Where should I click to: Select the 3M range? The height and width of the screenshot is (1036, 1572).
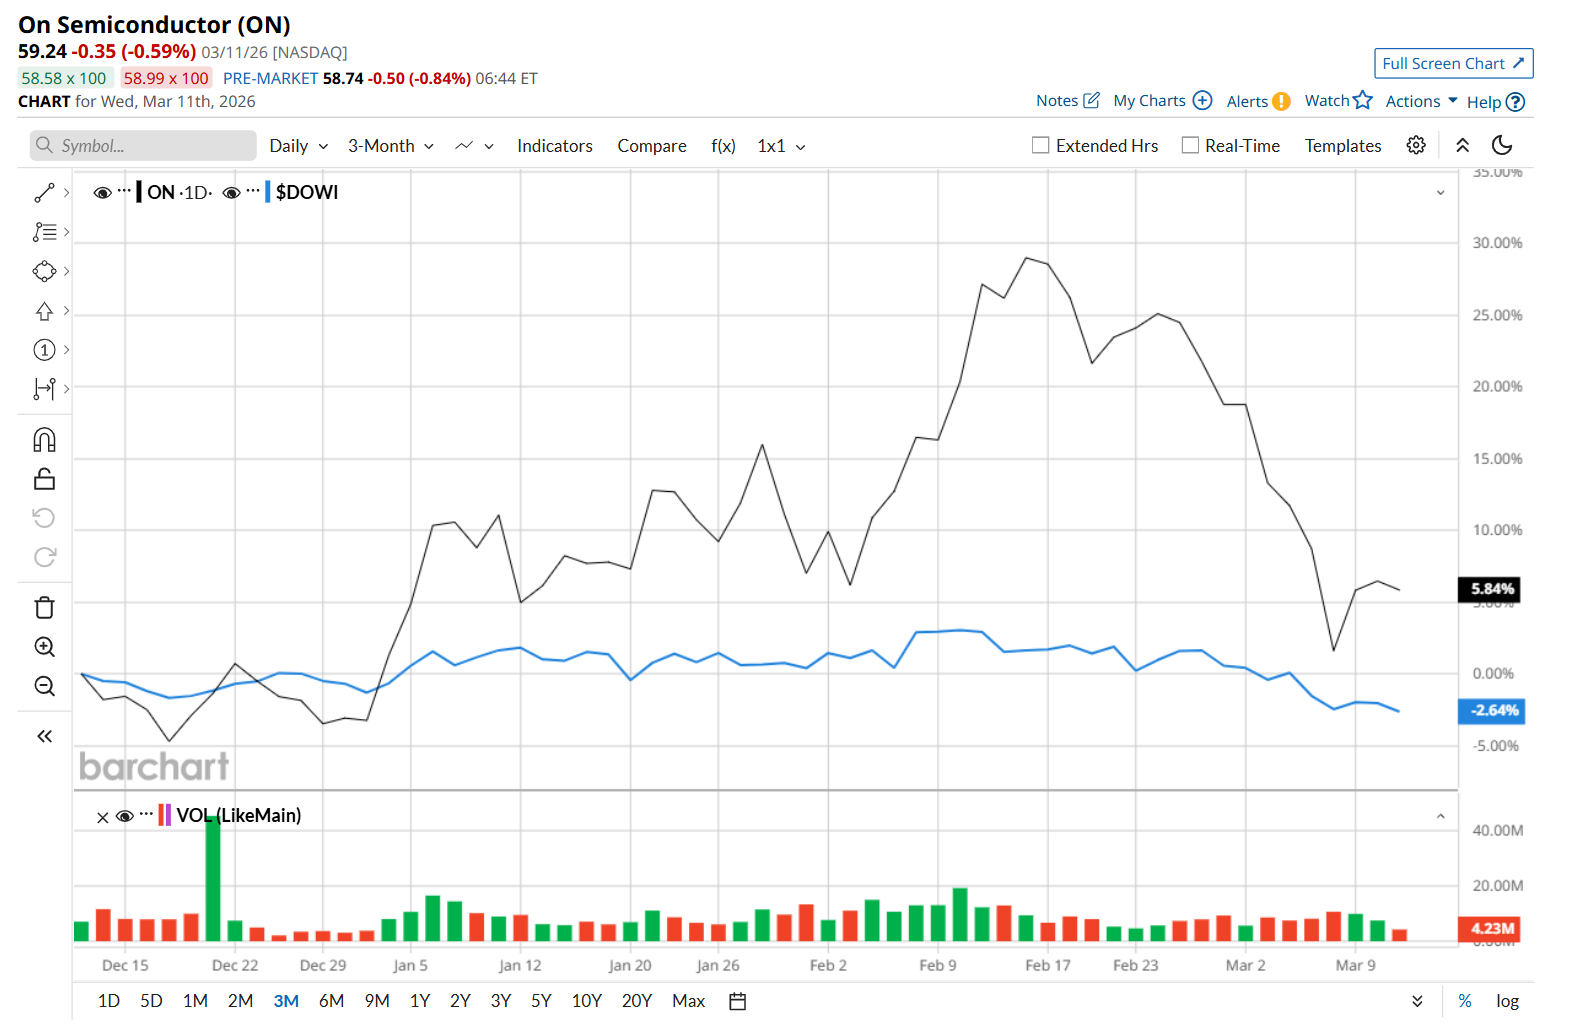pyautogui.click(x=286, y=1001)
